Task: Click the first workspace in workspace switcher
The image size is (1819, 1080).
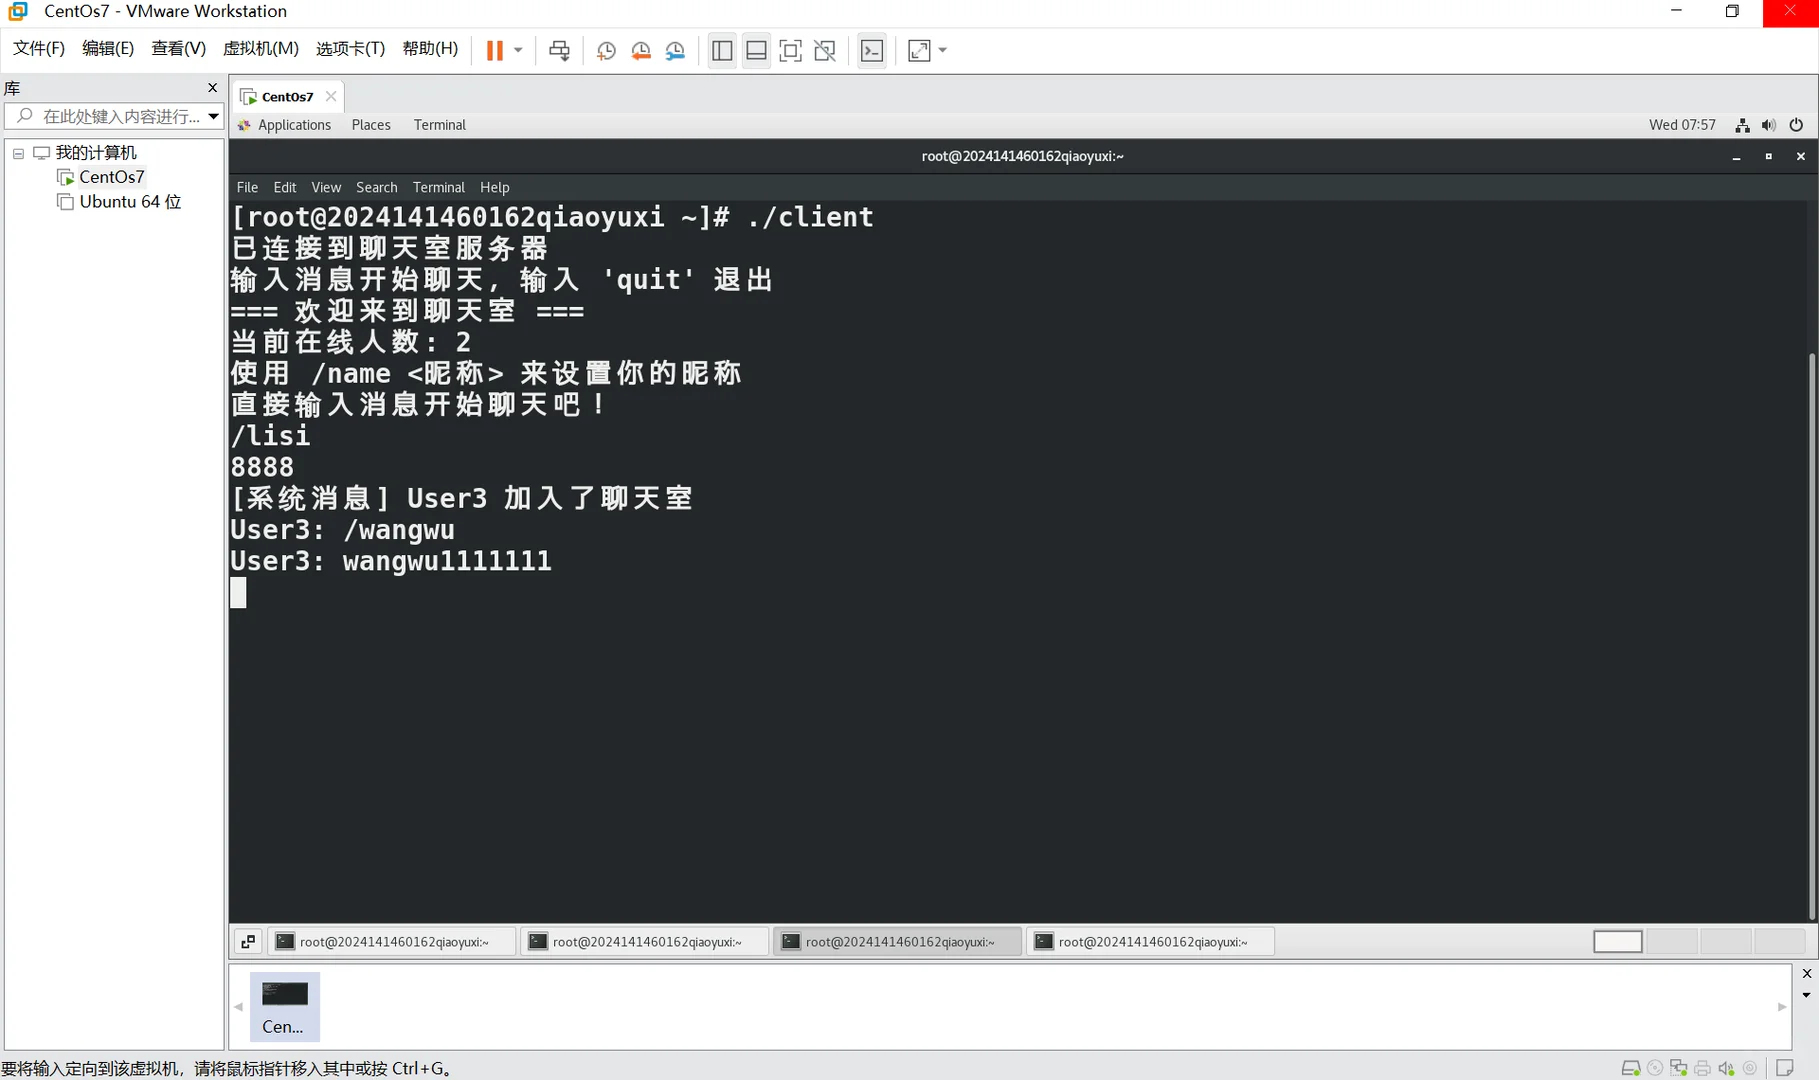Action: click(x=1618, y=942)
